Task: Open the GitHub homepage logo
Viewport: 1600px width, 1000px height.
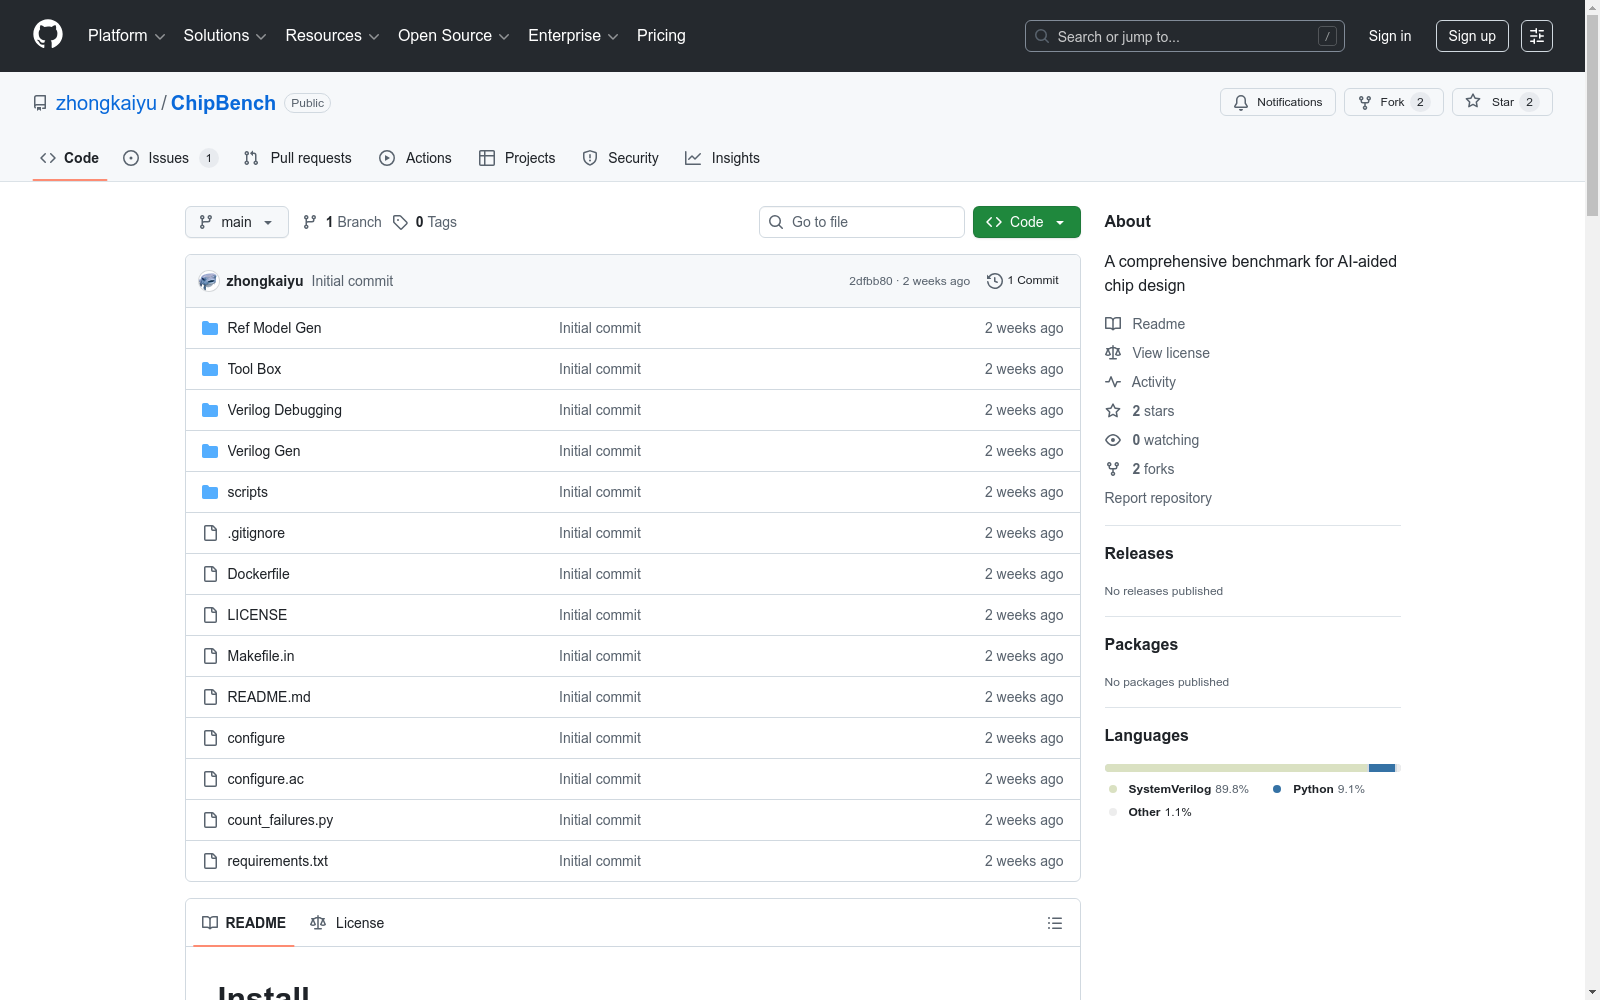Action: pyautogui.click(x=48, y=35)
